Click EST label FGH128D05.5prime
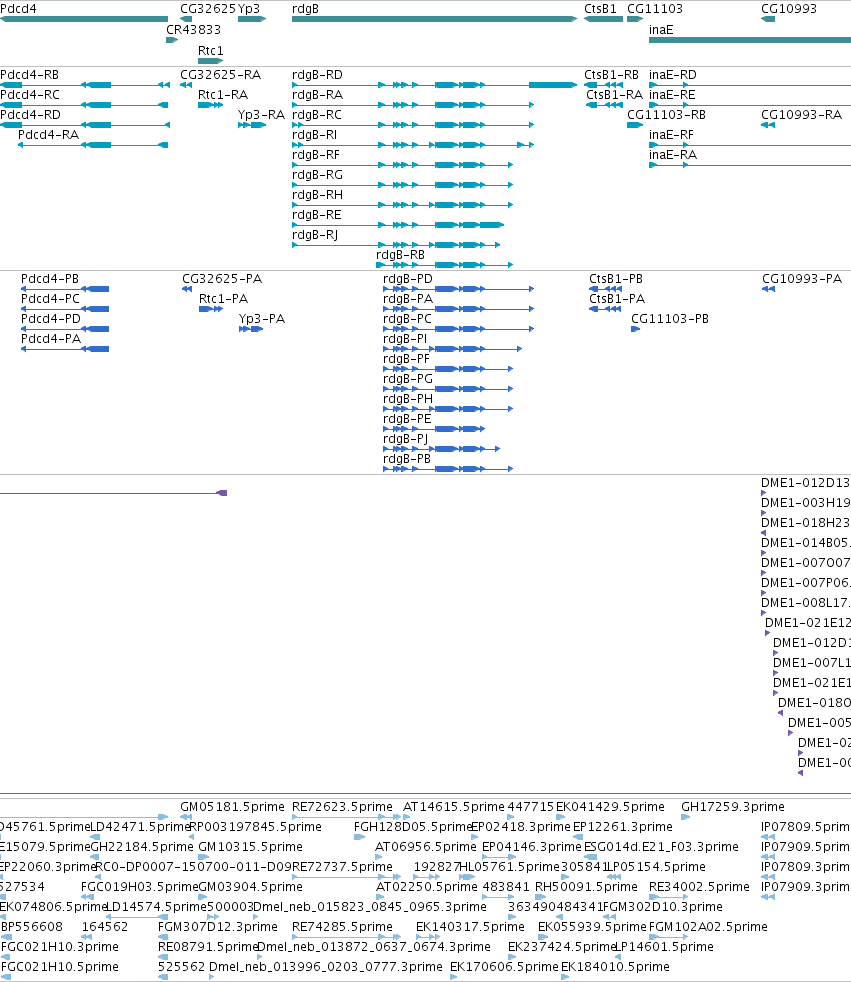The height and width of the screenshot is (982, 851). click(x=413, y=827)
